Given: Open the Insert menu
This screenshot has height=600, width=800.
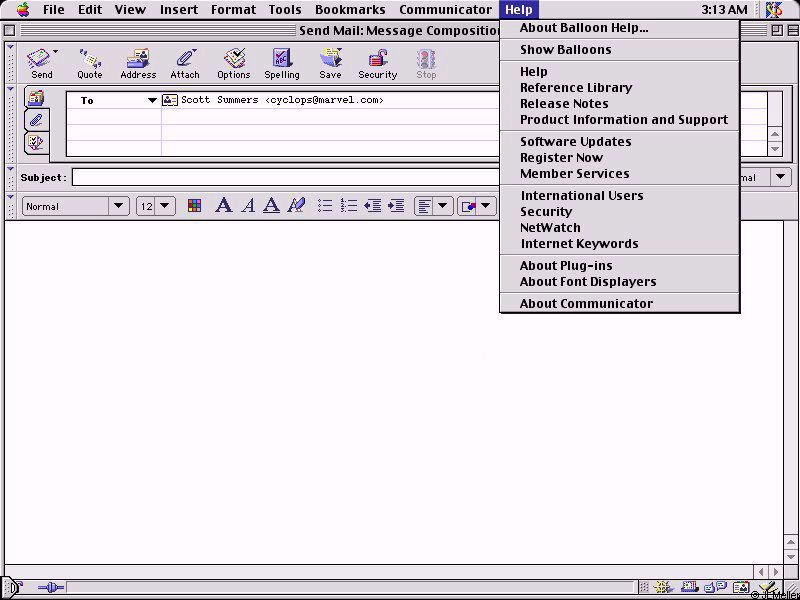Looking at the screenshot, I should tap(179, 10).
